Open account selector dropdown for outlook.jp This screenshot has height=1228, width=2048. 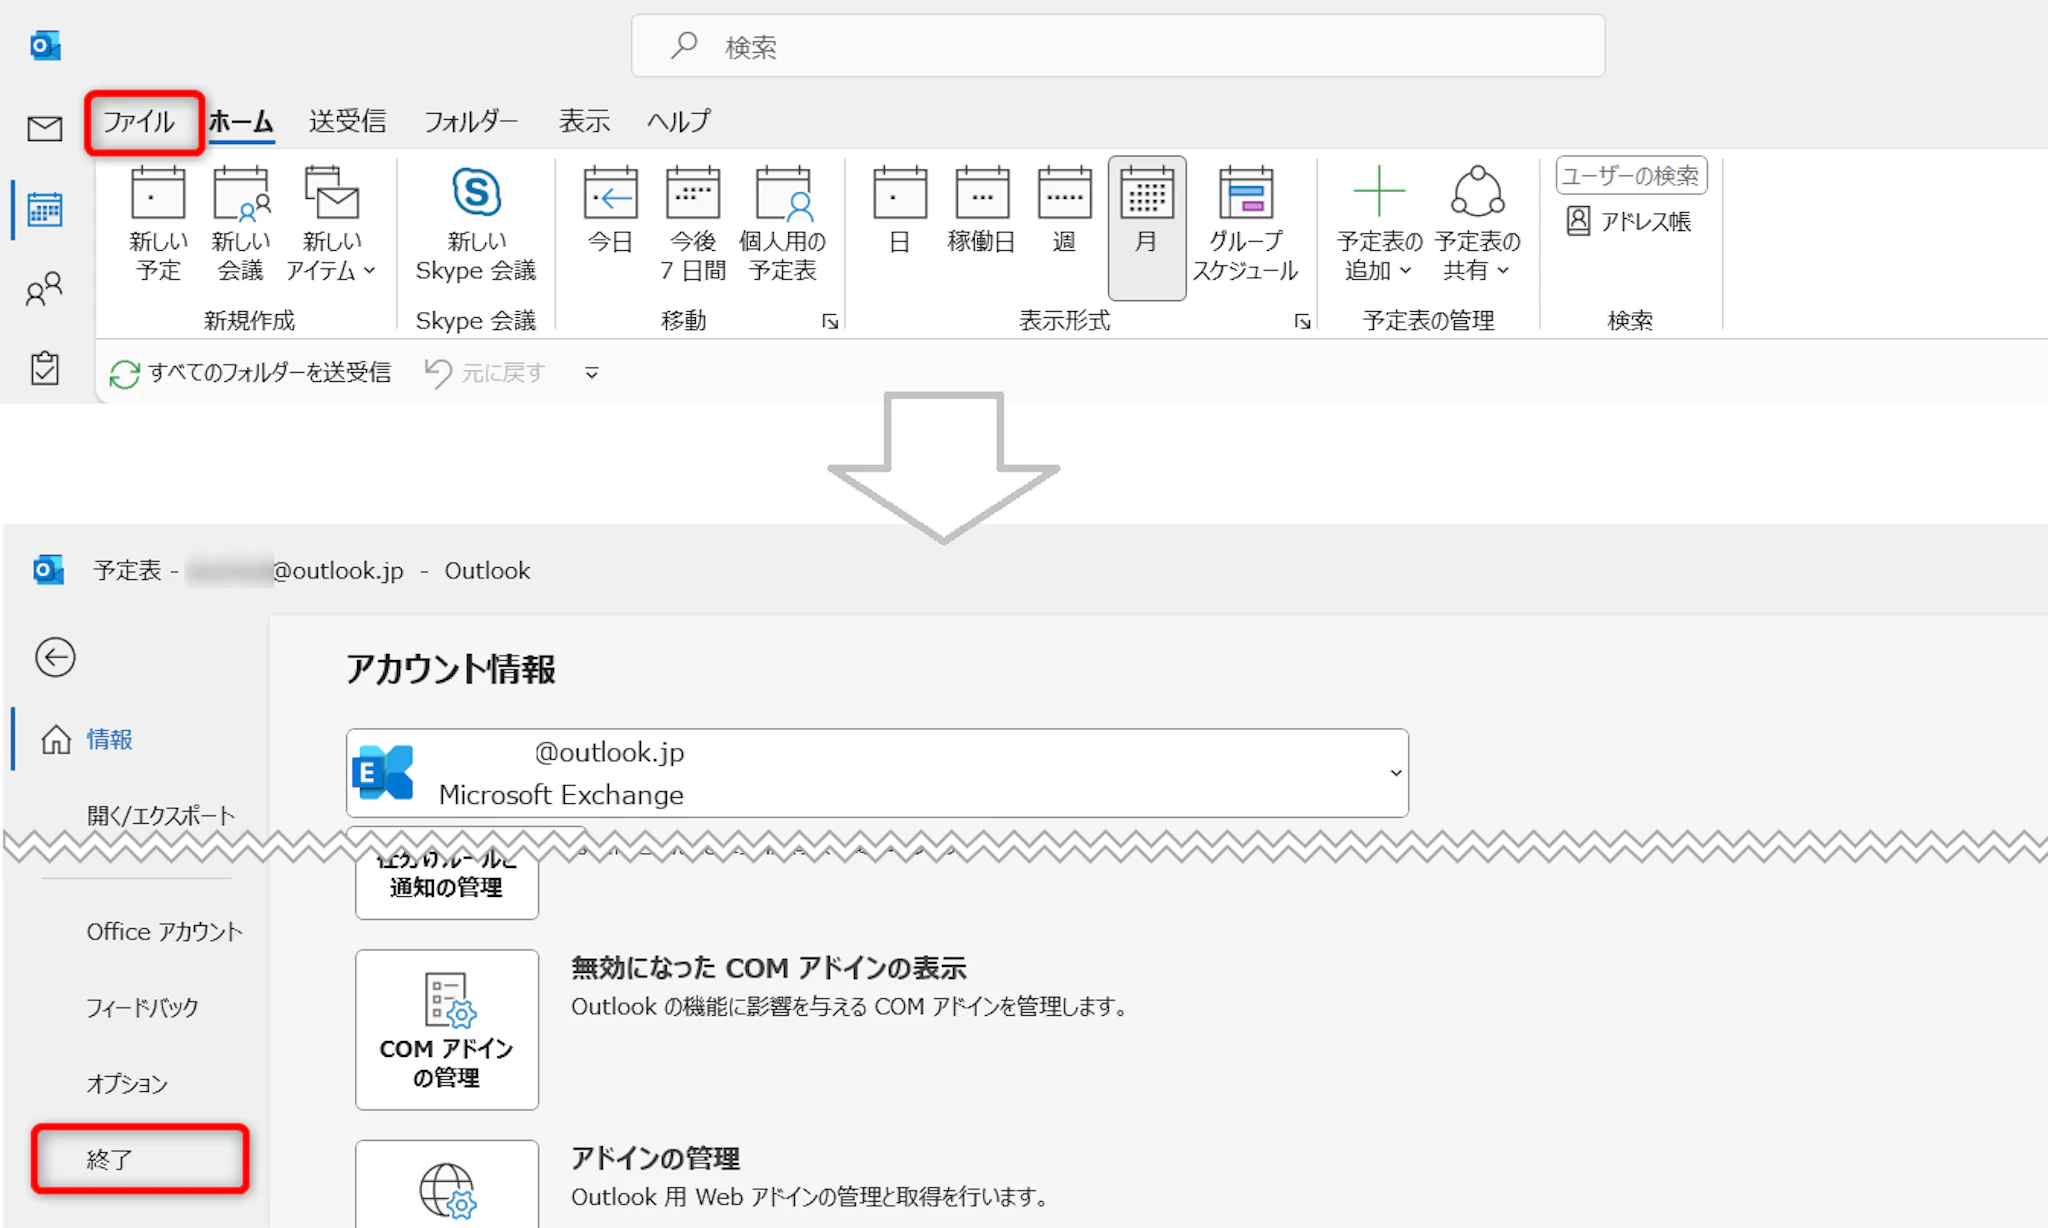pos(1395,773)
